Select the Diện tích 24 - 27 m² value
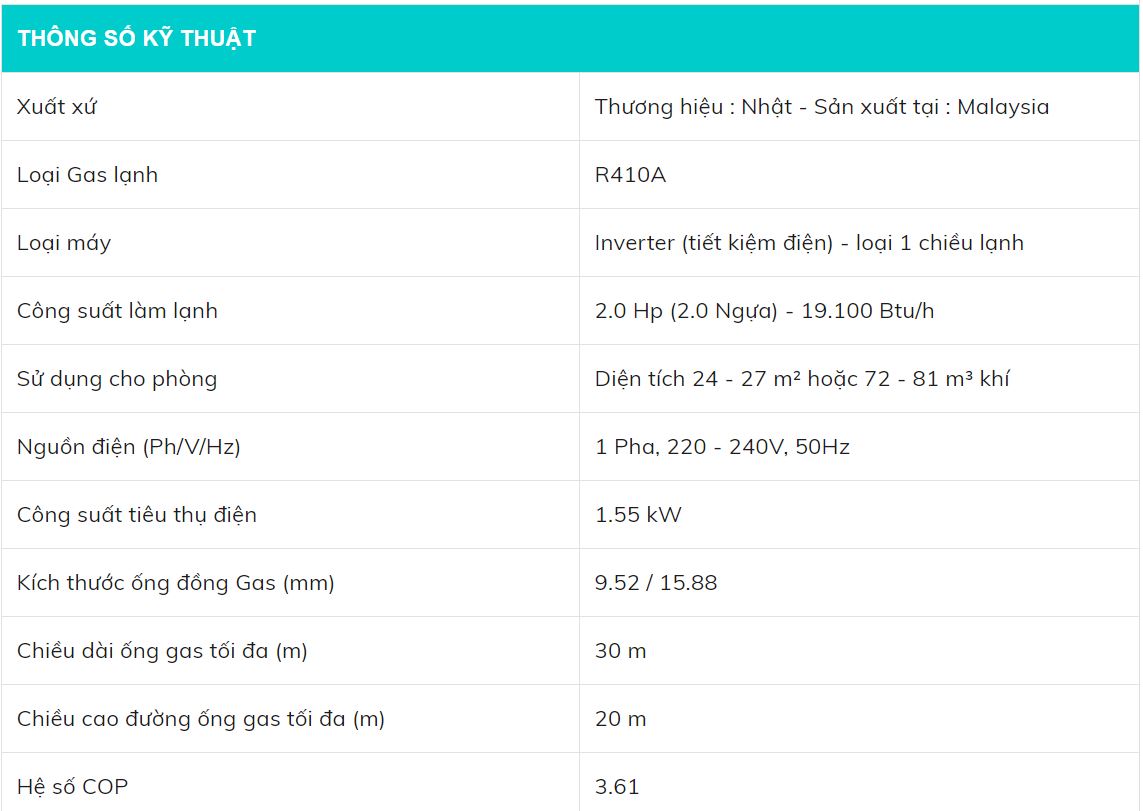Image resolution: width=1143 pixels, height=811 pixels. 801,379
